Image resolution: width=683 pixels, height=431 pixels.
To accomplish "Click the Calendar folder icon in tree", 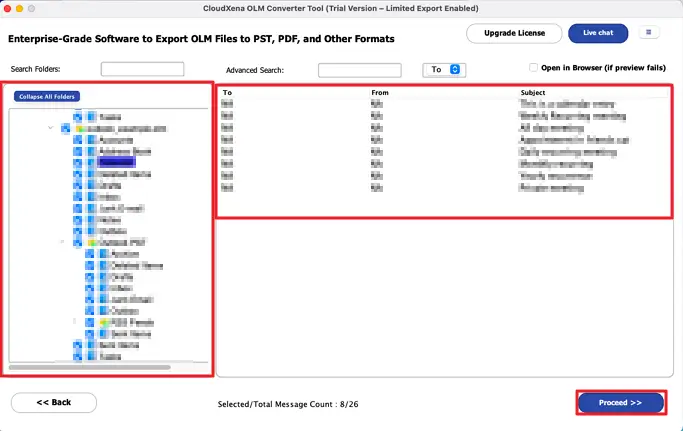I will click(x=91, y=160).
